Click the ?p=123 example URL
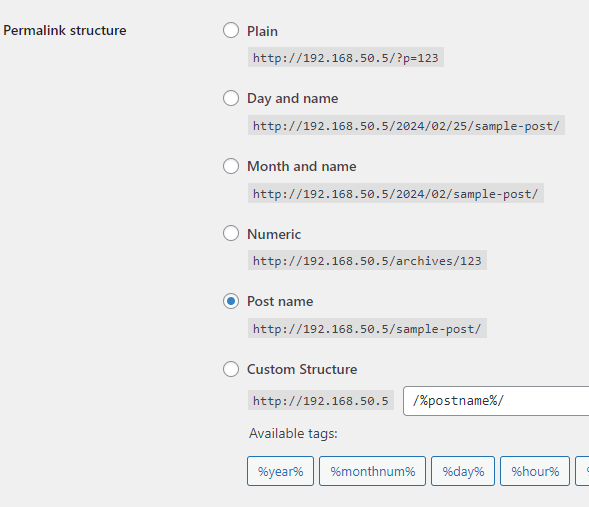589x507 pixels. tap(346, 57)
